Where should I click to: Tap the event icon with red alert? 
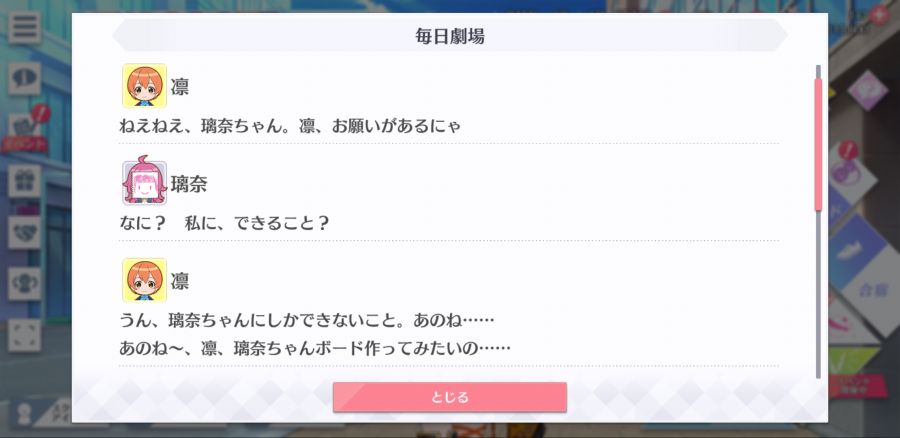[x=26, y=129]
